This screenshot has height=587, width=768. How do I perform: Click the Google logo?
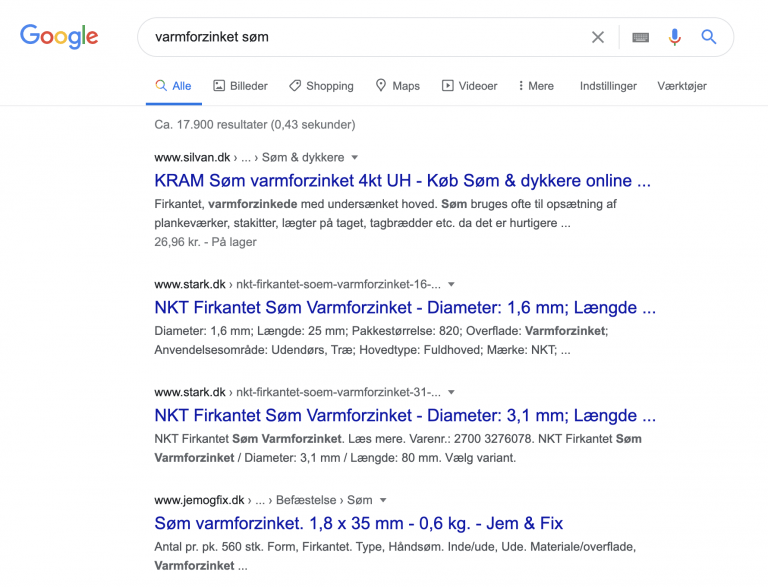point(59,37)
